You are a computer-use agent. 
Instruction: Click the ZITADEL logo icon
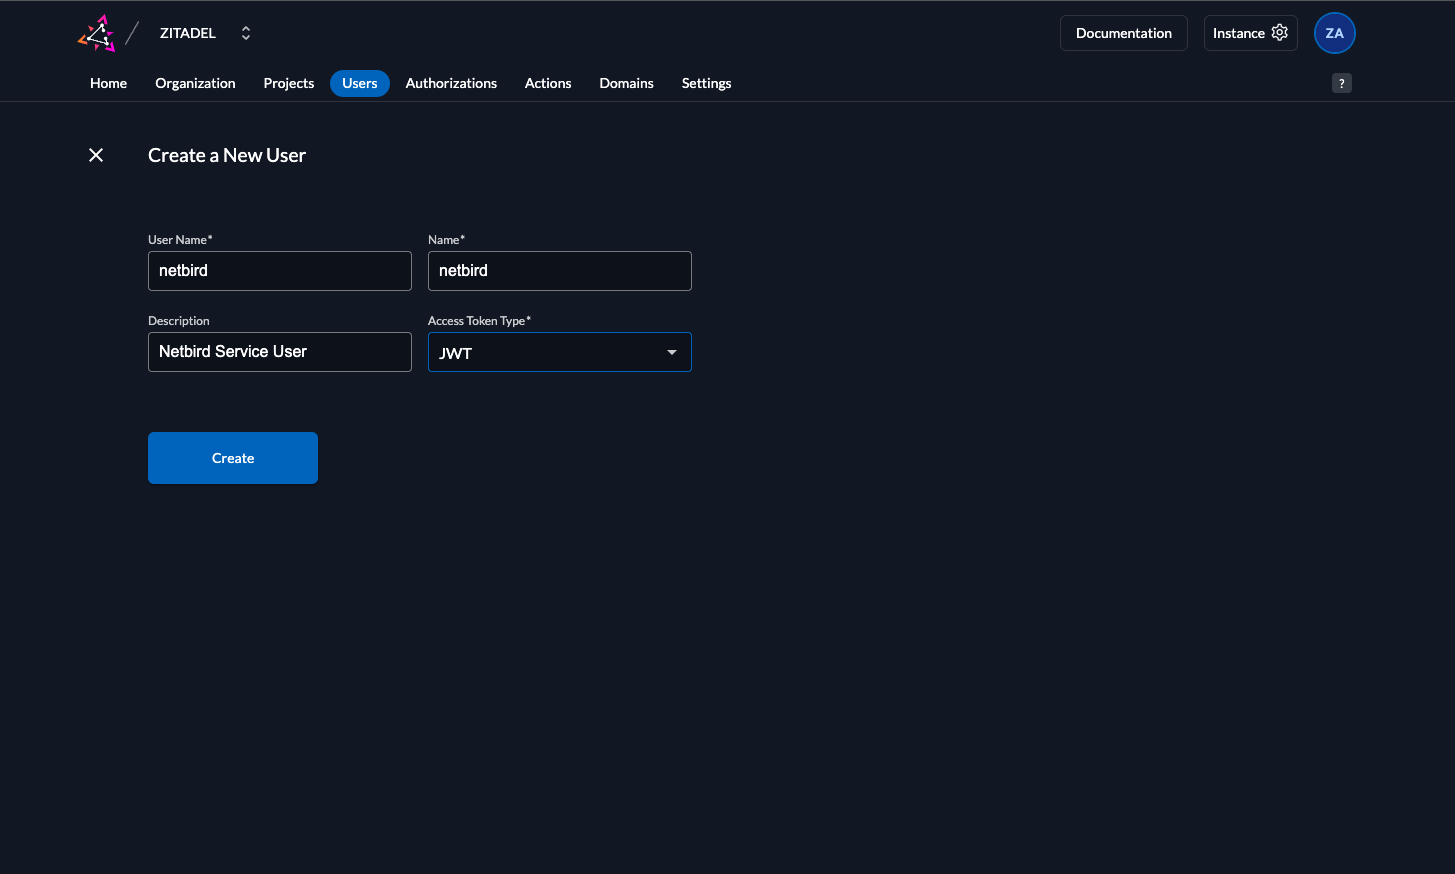[97, 33]
